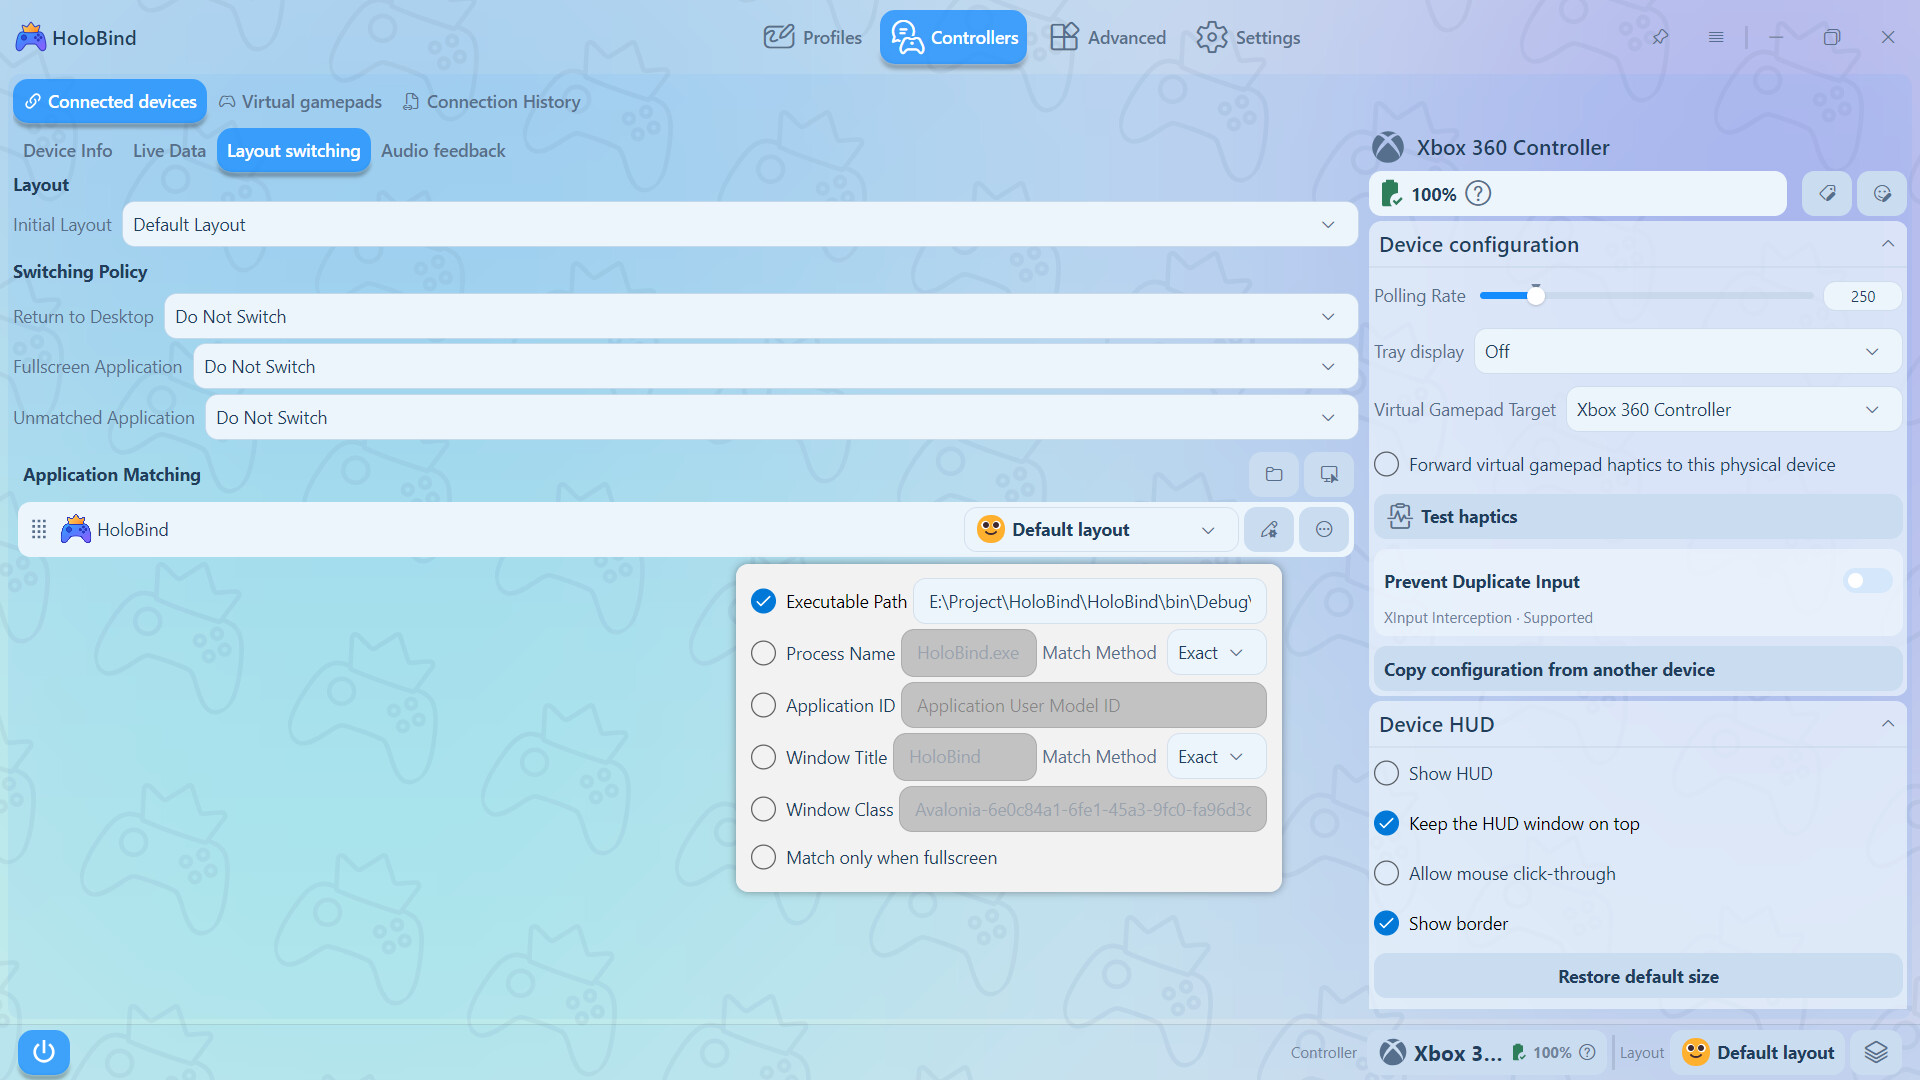Viewport: 1920px width, 1080px height.
Task: Click the Polling Rate slider handle
Action: [1535, 295]
